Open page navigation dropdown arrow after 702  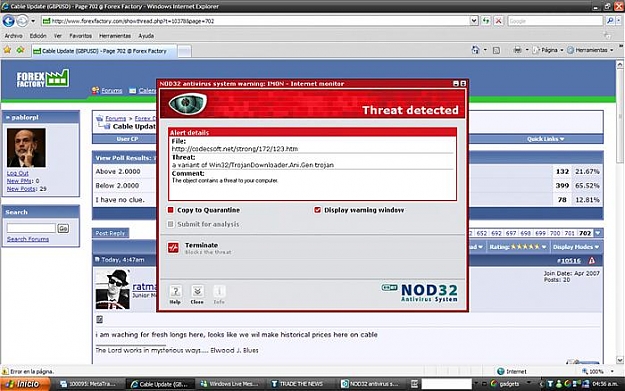[x=598, y=233]
